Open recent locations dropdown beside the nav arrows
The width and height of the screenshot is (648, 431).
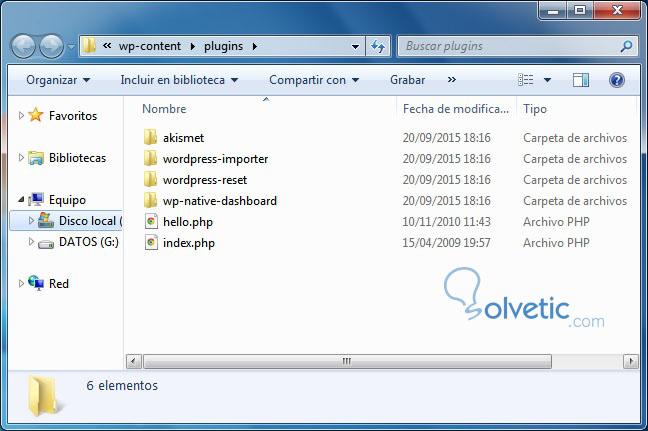tap(71, 47)
